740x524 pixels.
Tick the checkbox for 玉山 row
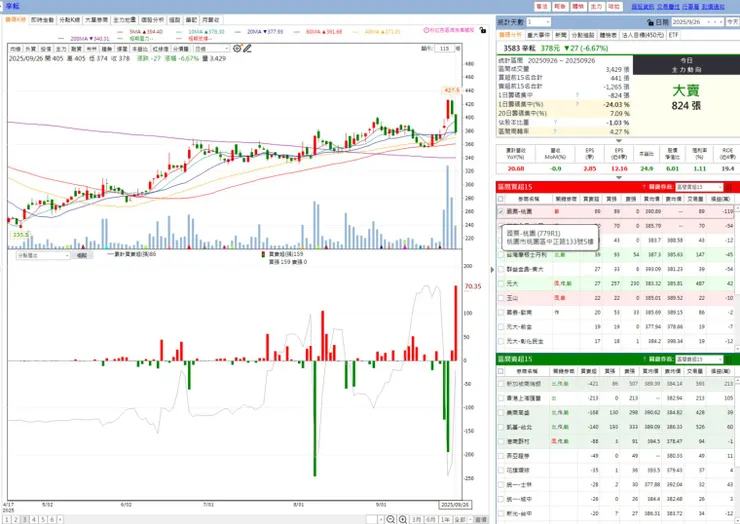[x=501, y=298]
